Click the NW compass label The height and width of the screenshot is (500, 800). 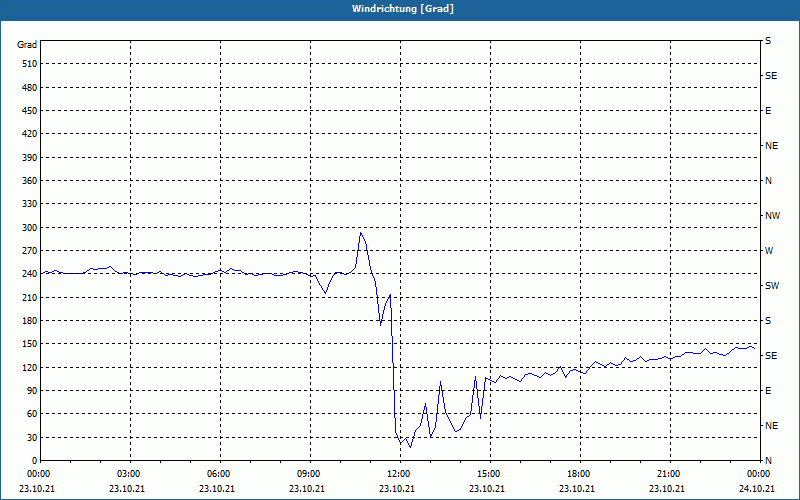click(772, 216)
